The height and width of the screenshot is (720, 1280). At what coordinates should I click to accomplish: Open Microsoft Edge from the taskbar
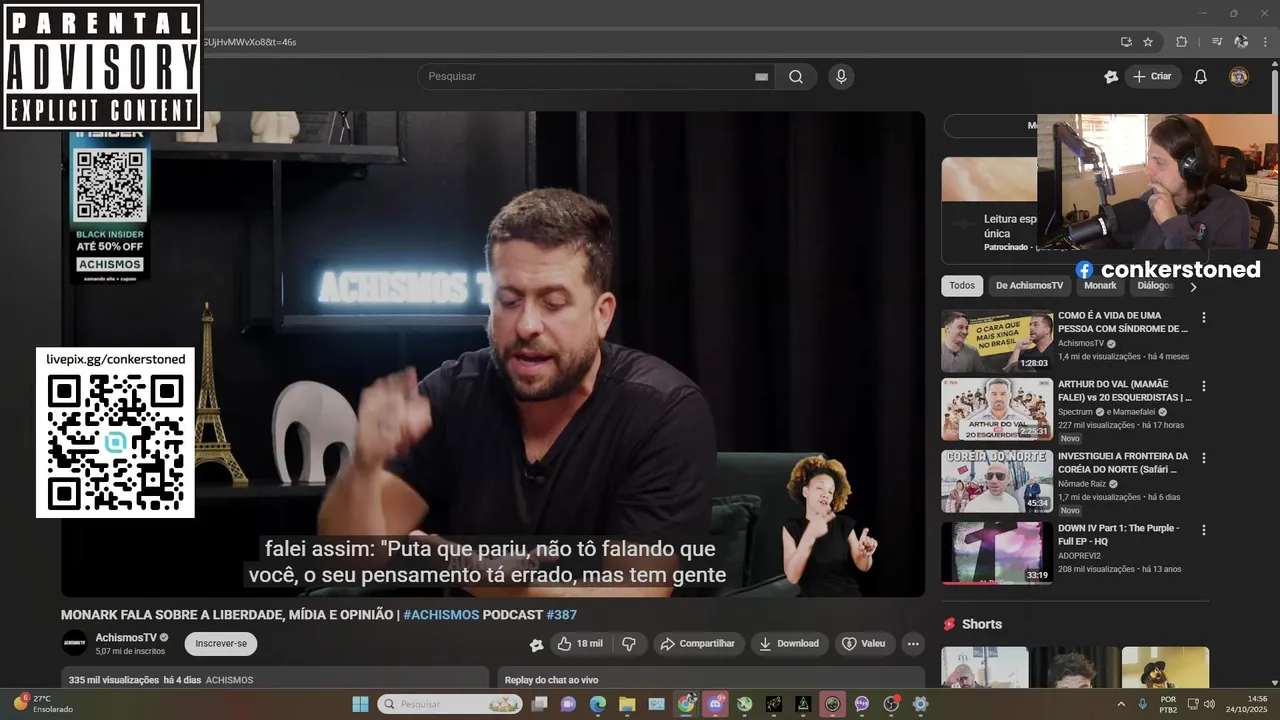pos(598,704)
